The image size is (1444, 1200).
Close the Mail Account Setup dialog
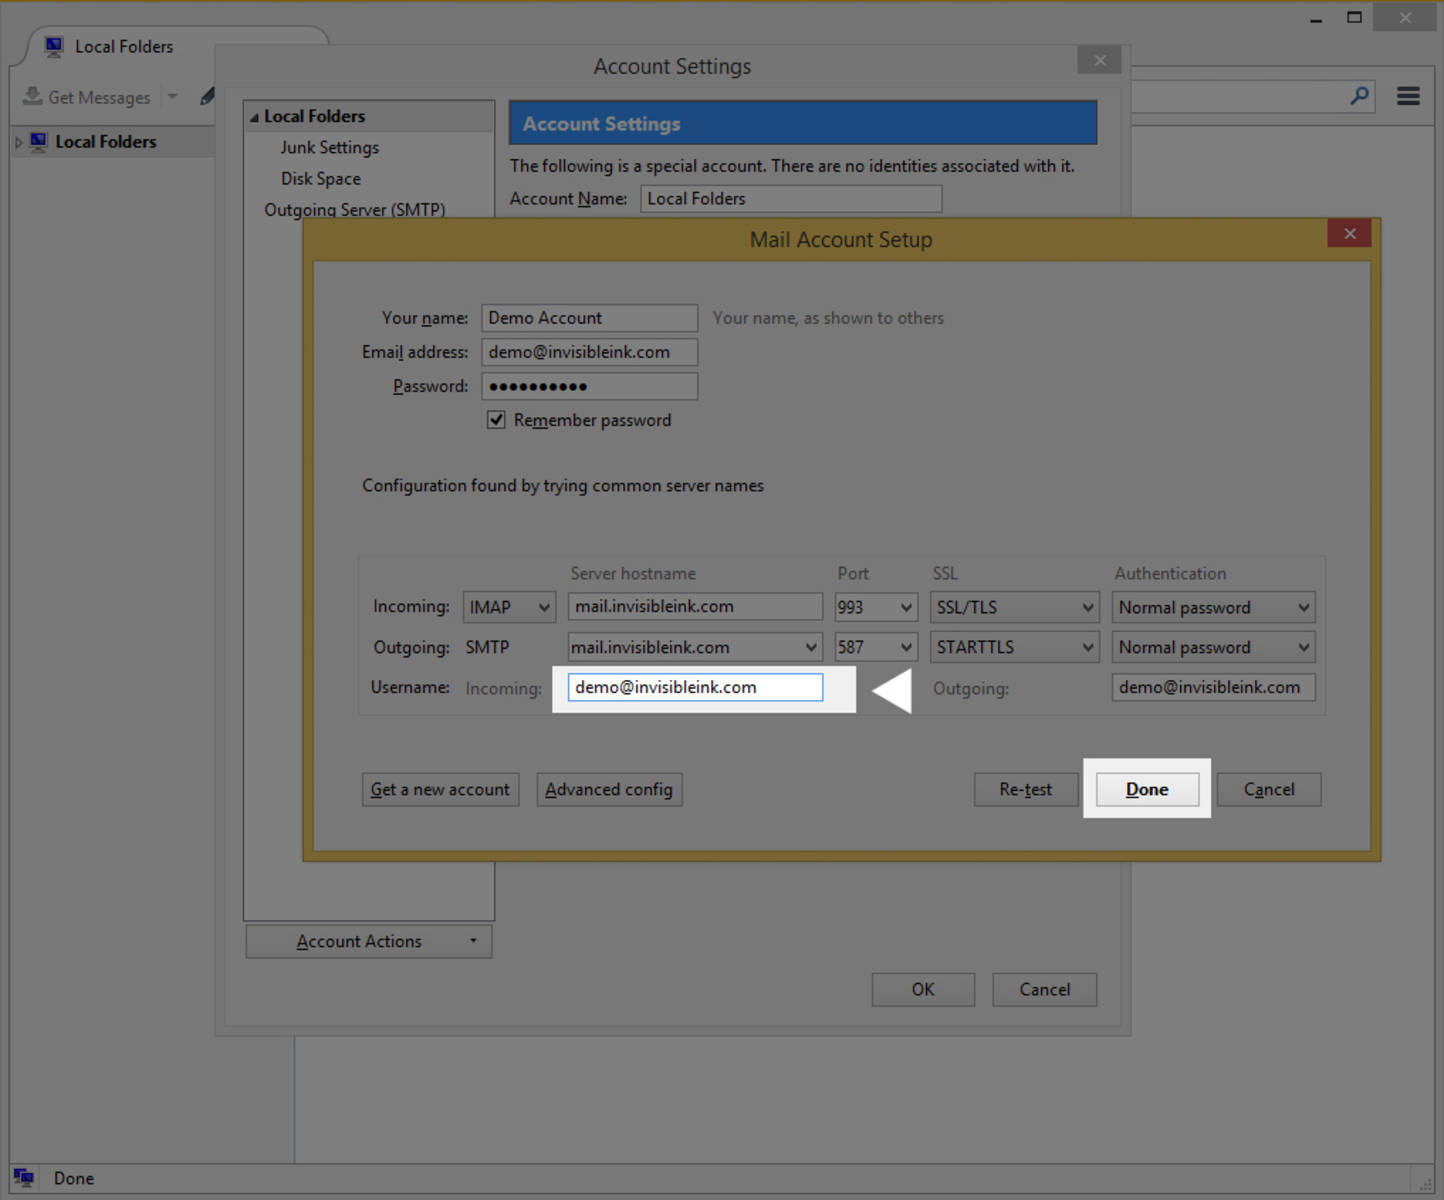pos(1350,233)
